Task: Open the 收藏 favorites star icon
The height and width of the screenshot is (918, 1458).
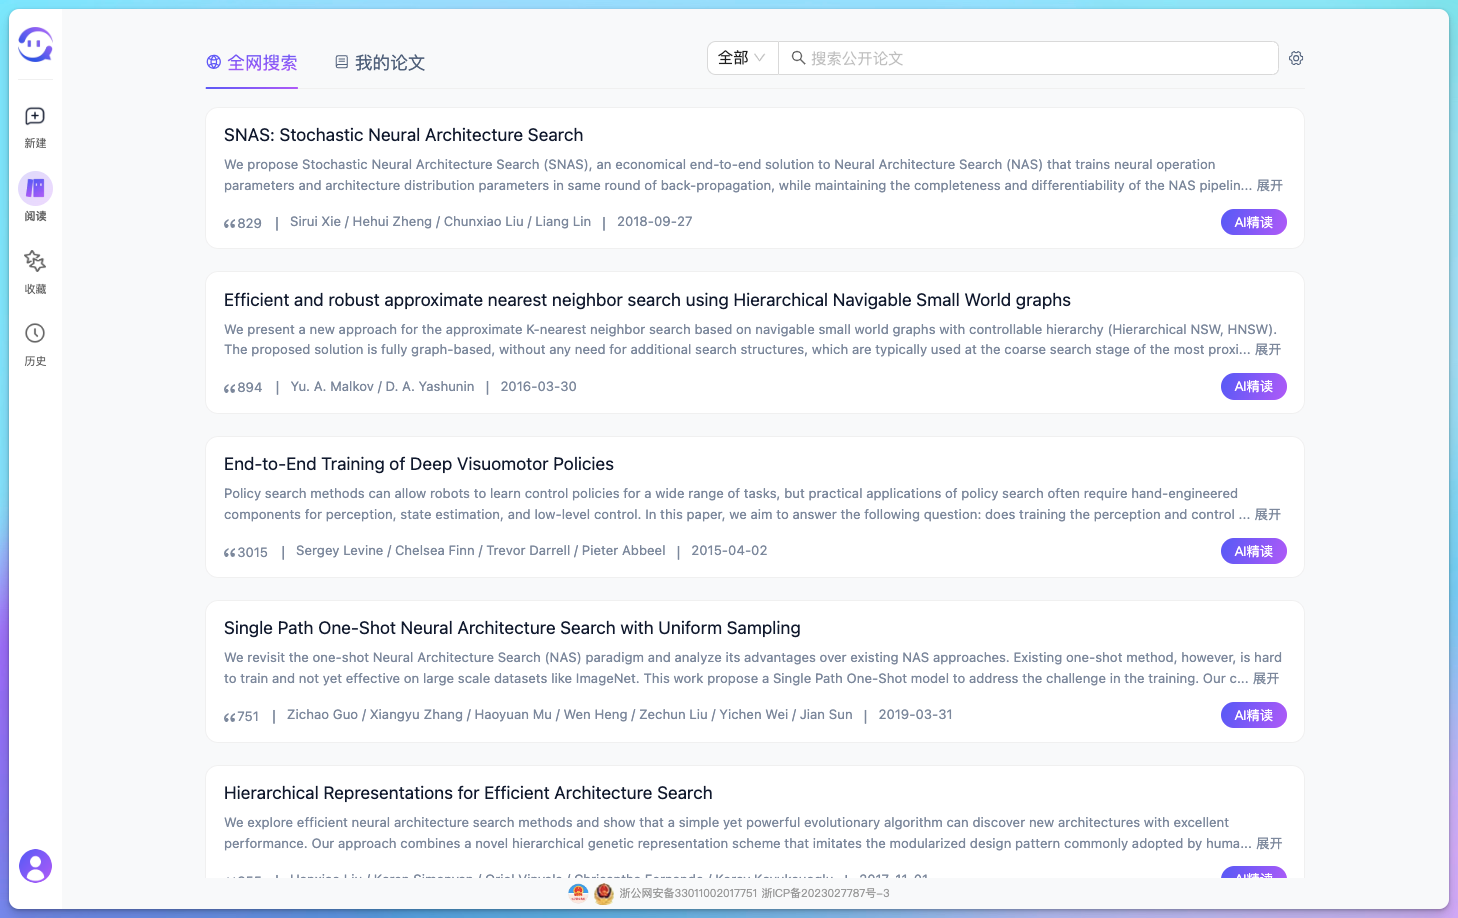Action: coord(35,261)
